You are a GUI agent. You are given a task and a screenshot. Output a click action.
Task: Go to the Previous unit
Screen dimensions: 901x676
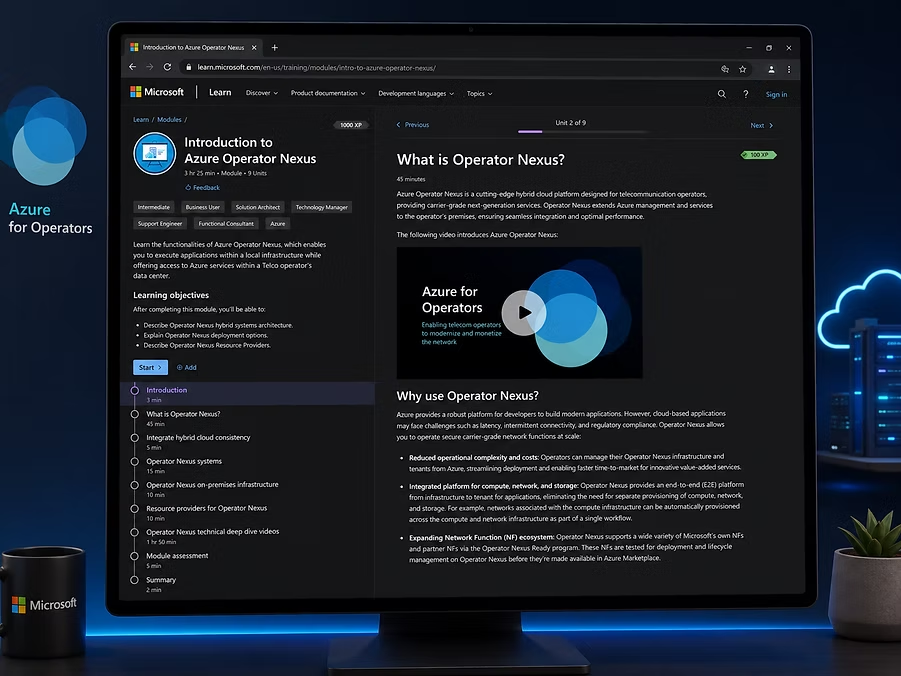(413, 125)
